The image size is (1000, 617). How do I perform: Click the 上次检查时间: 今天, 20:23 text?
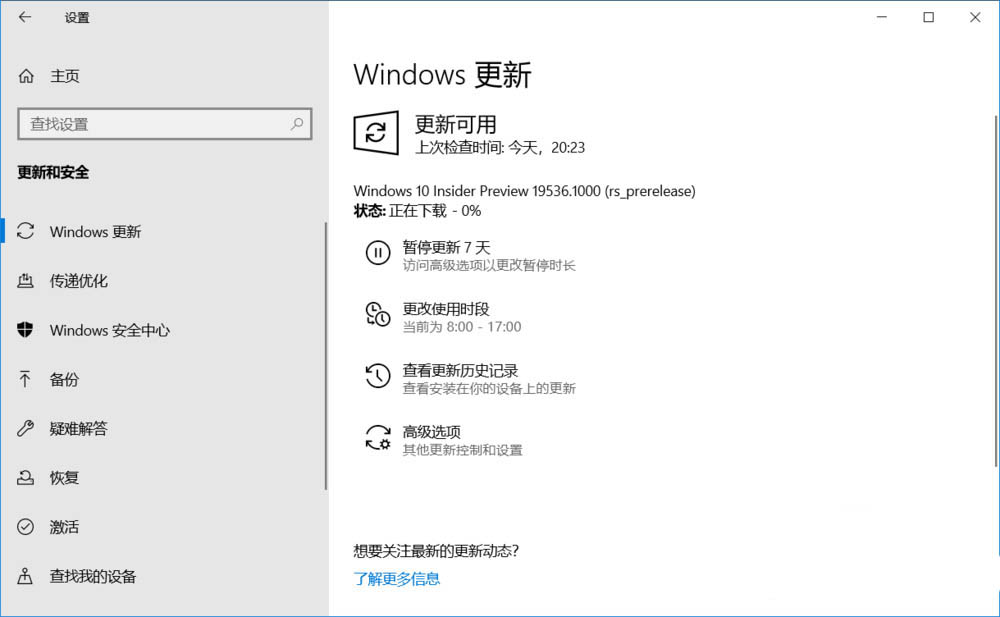coord(500,147)
